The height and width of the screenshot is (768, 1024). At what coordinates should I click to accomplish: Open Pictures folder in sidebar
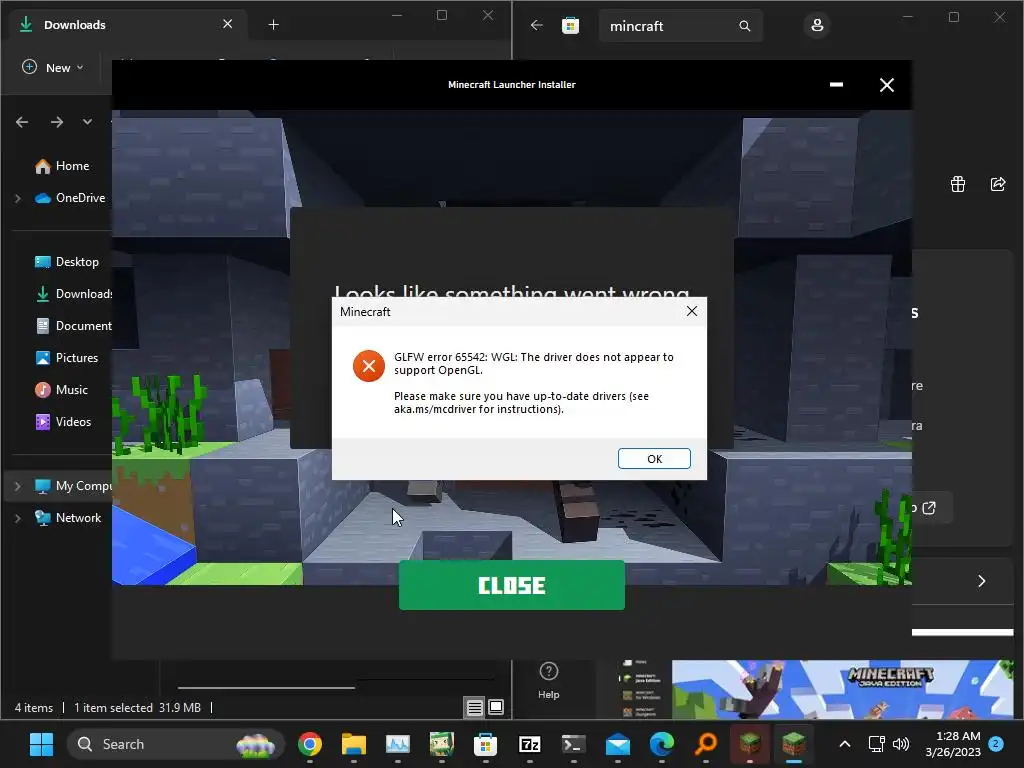point(67,358)
